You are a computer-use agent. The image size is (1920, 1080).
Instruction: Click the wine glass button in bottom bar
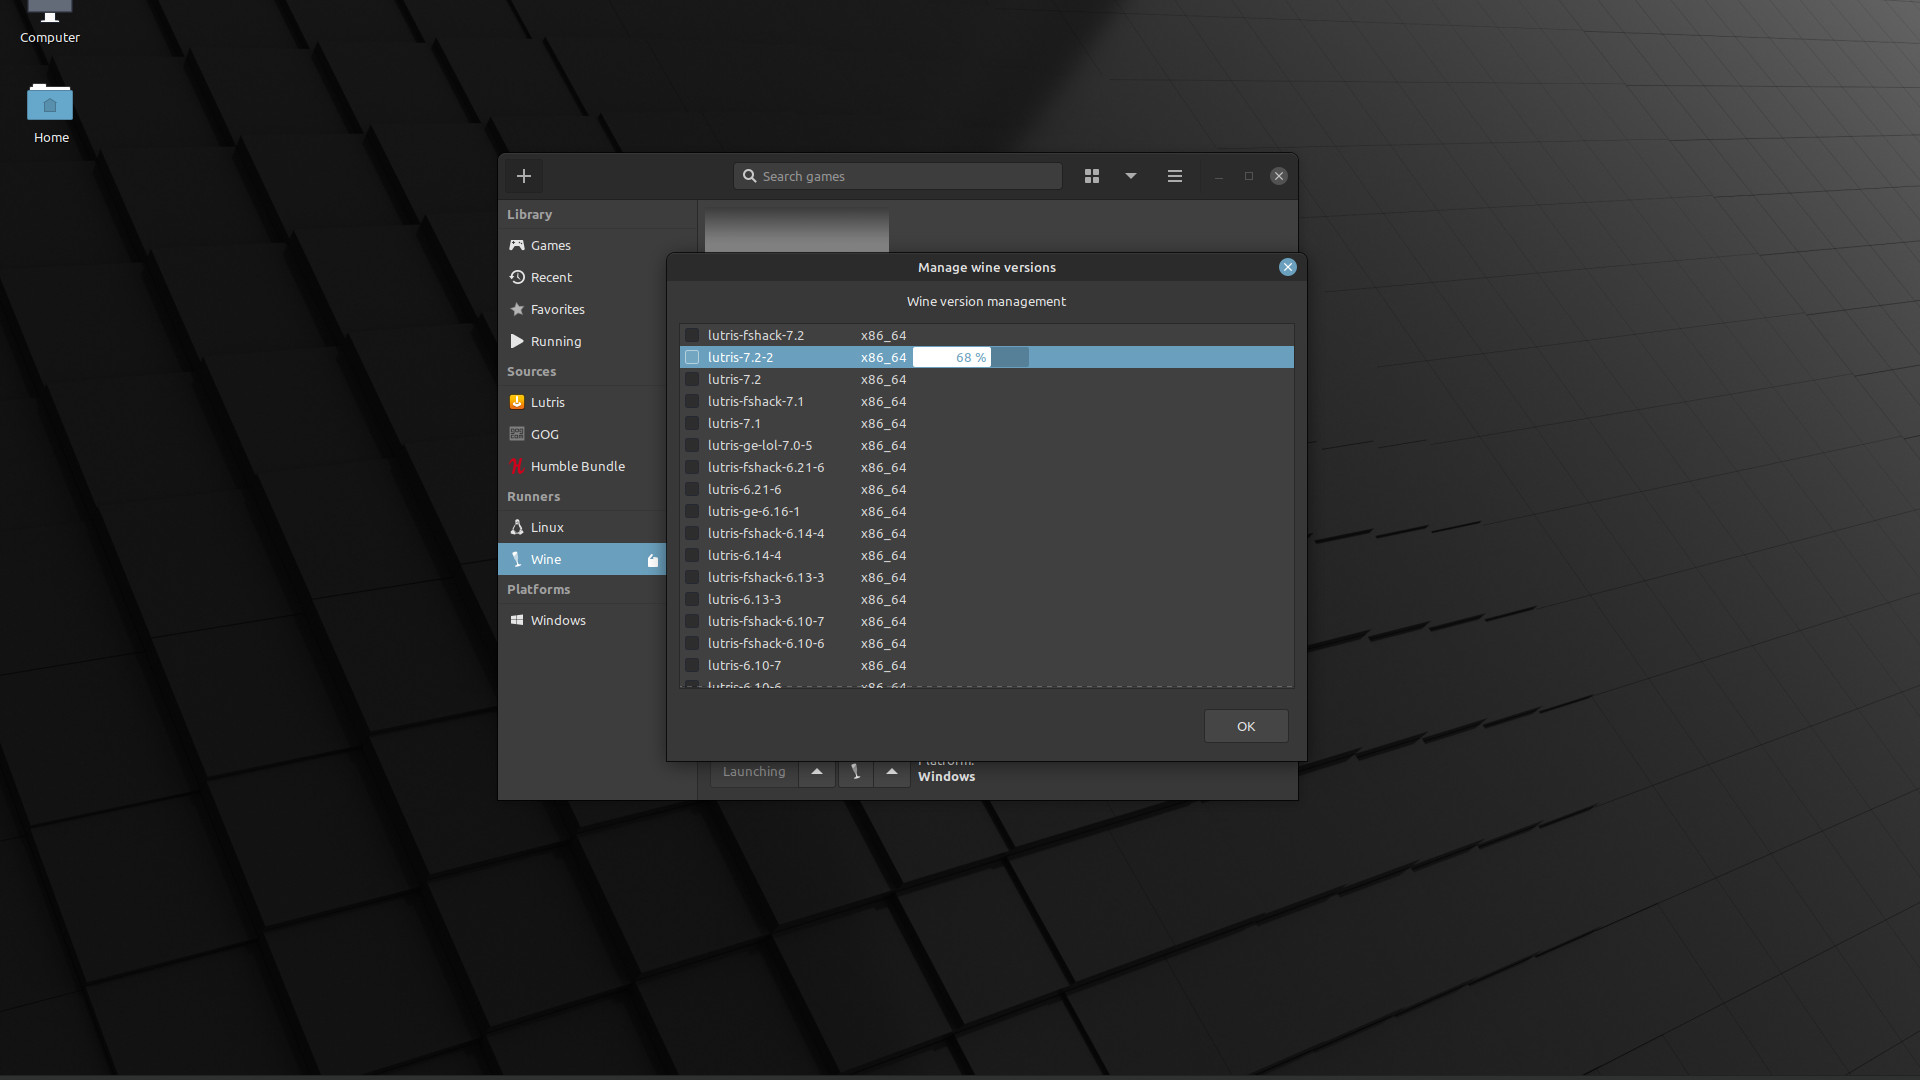pos(856,772)
